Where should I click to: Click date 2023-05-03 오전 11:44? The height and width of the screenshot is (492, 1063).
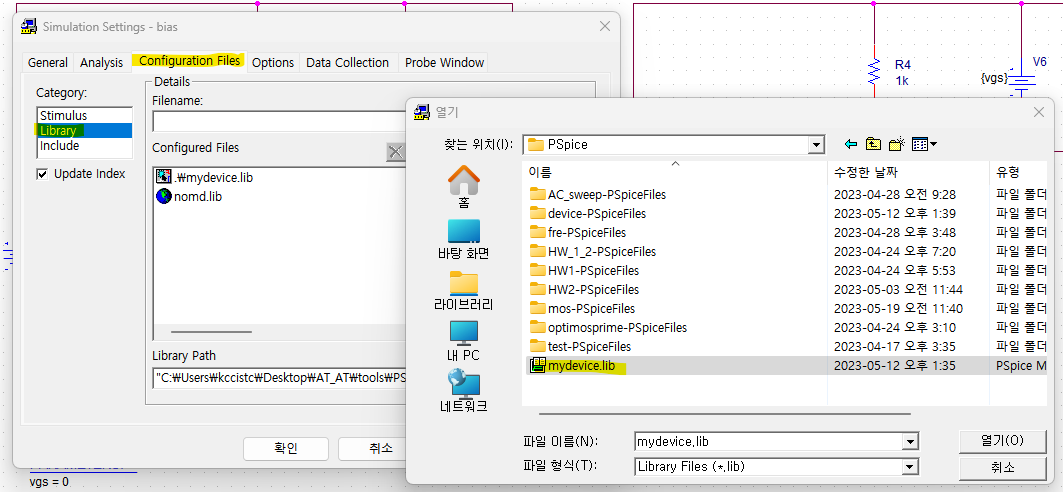898,289
